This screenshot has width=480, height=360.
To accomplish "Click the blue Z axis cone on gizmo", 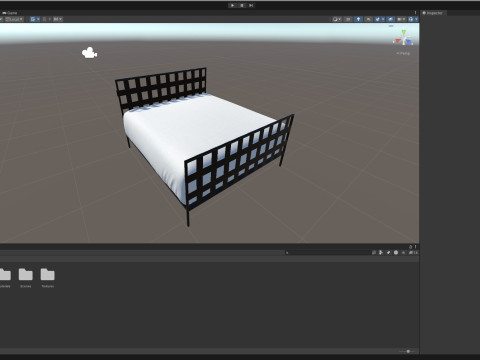I will coord(409,42).
